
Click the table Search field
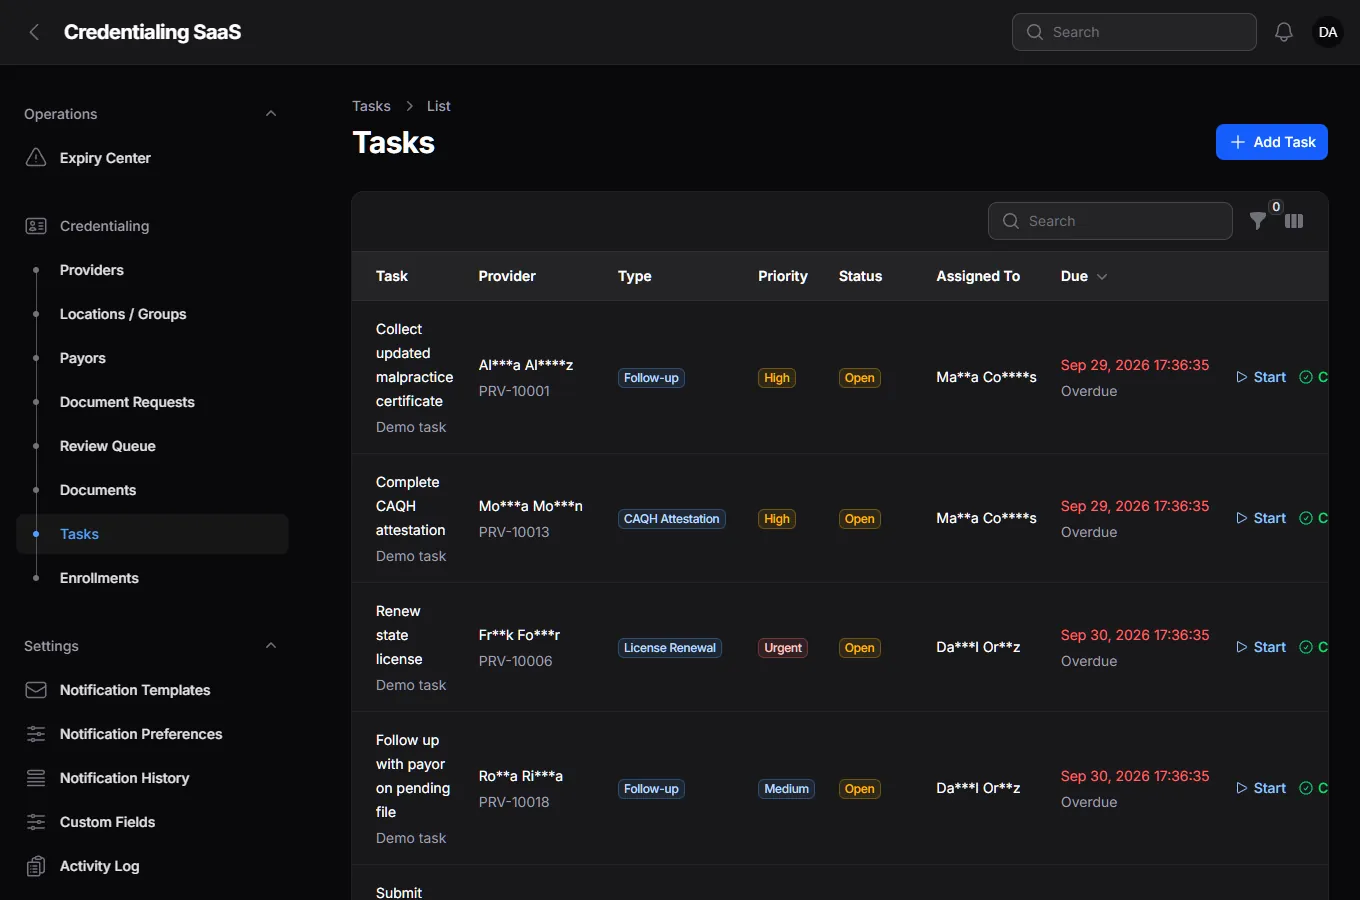[x=1110, y=221]
